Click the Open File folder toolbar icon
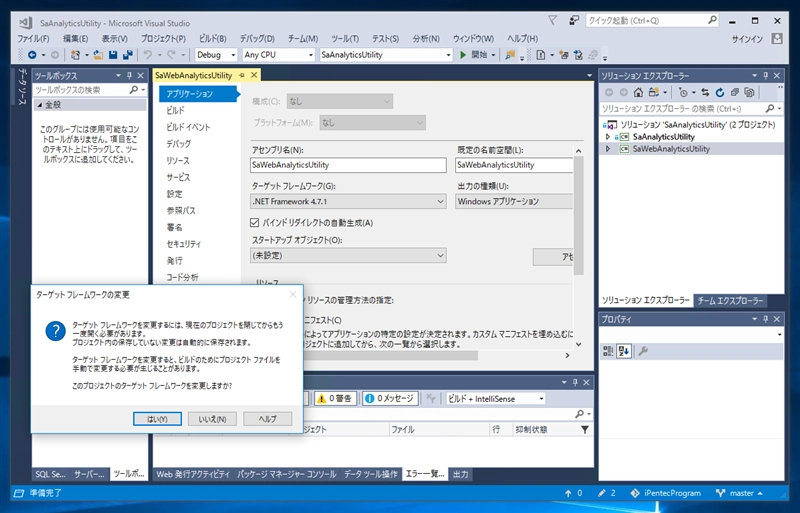Viewport: 800px width, 513px height. (x=98, y=55)
